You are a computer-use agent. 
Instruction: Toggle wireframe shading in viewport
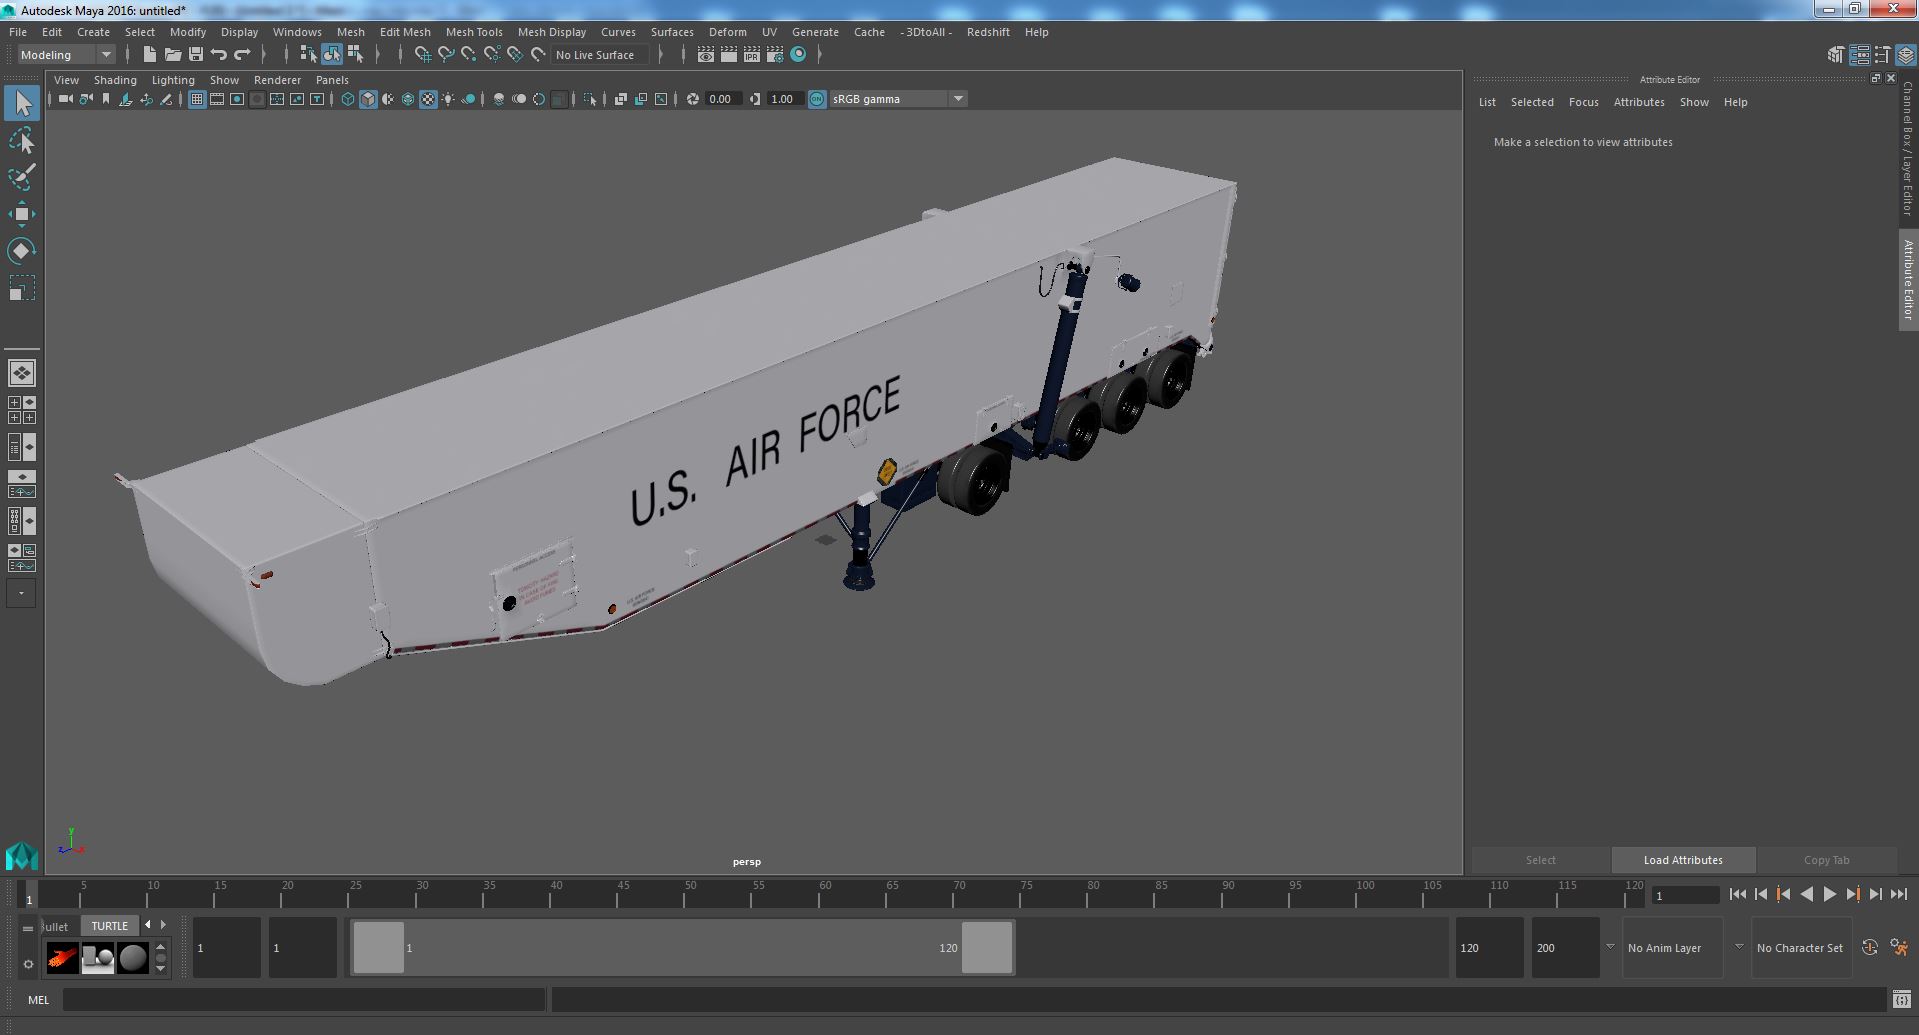pyautogui.click(x=347, y=99)
